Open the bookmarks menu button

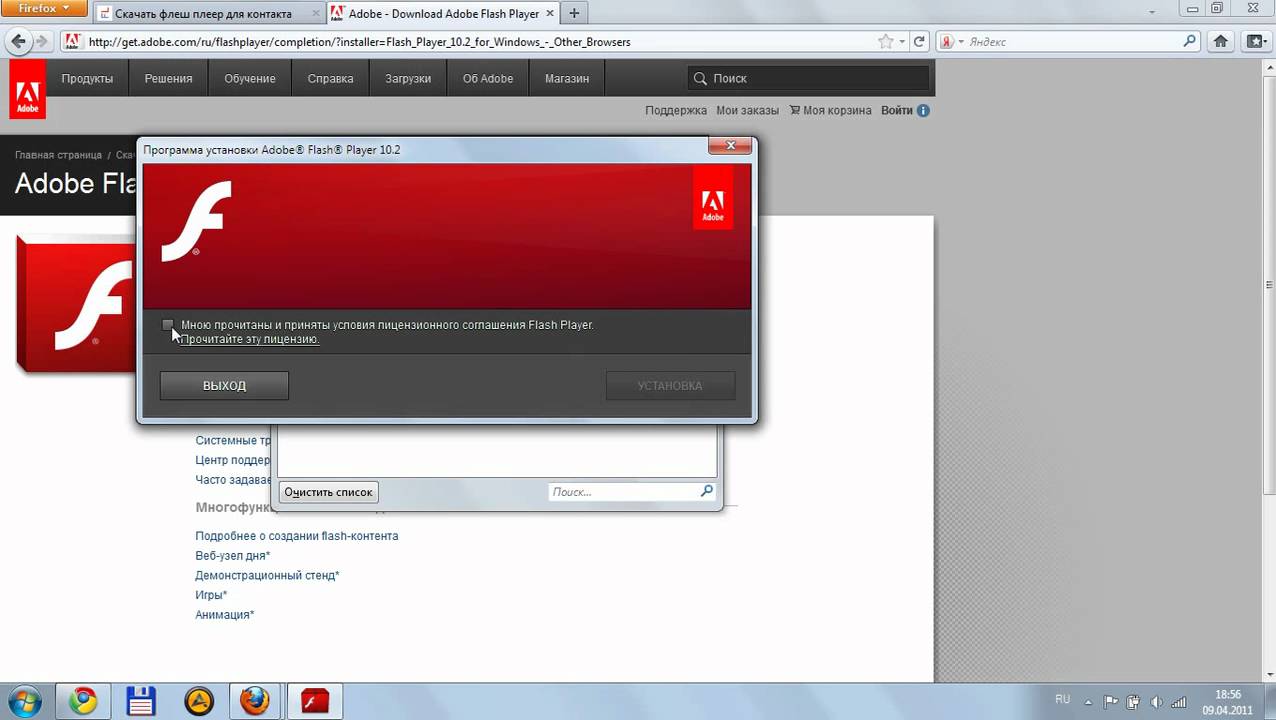point(1255,42)
